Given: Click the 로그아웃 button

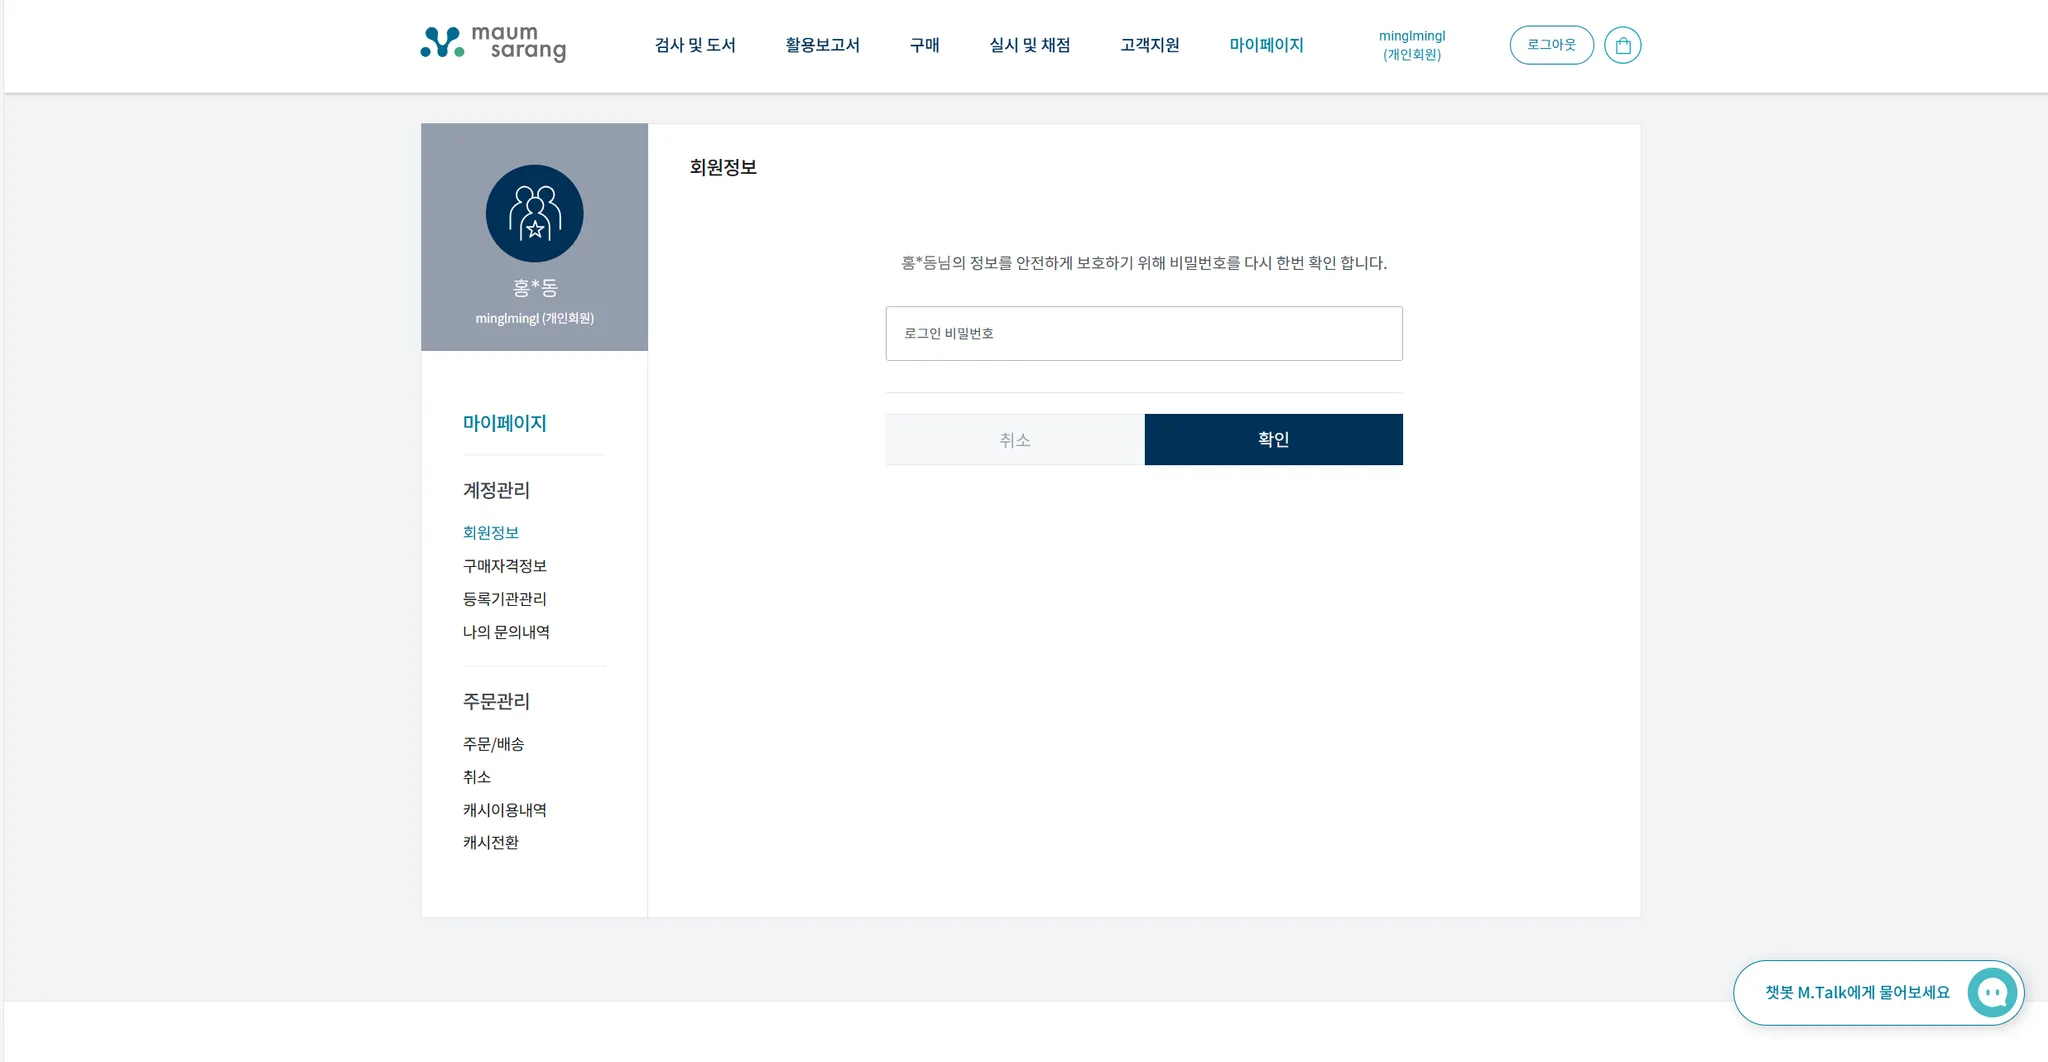Looking at the screenshot, I should tap(1552, 45).
